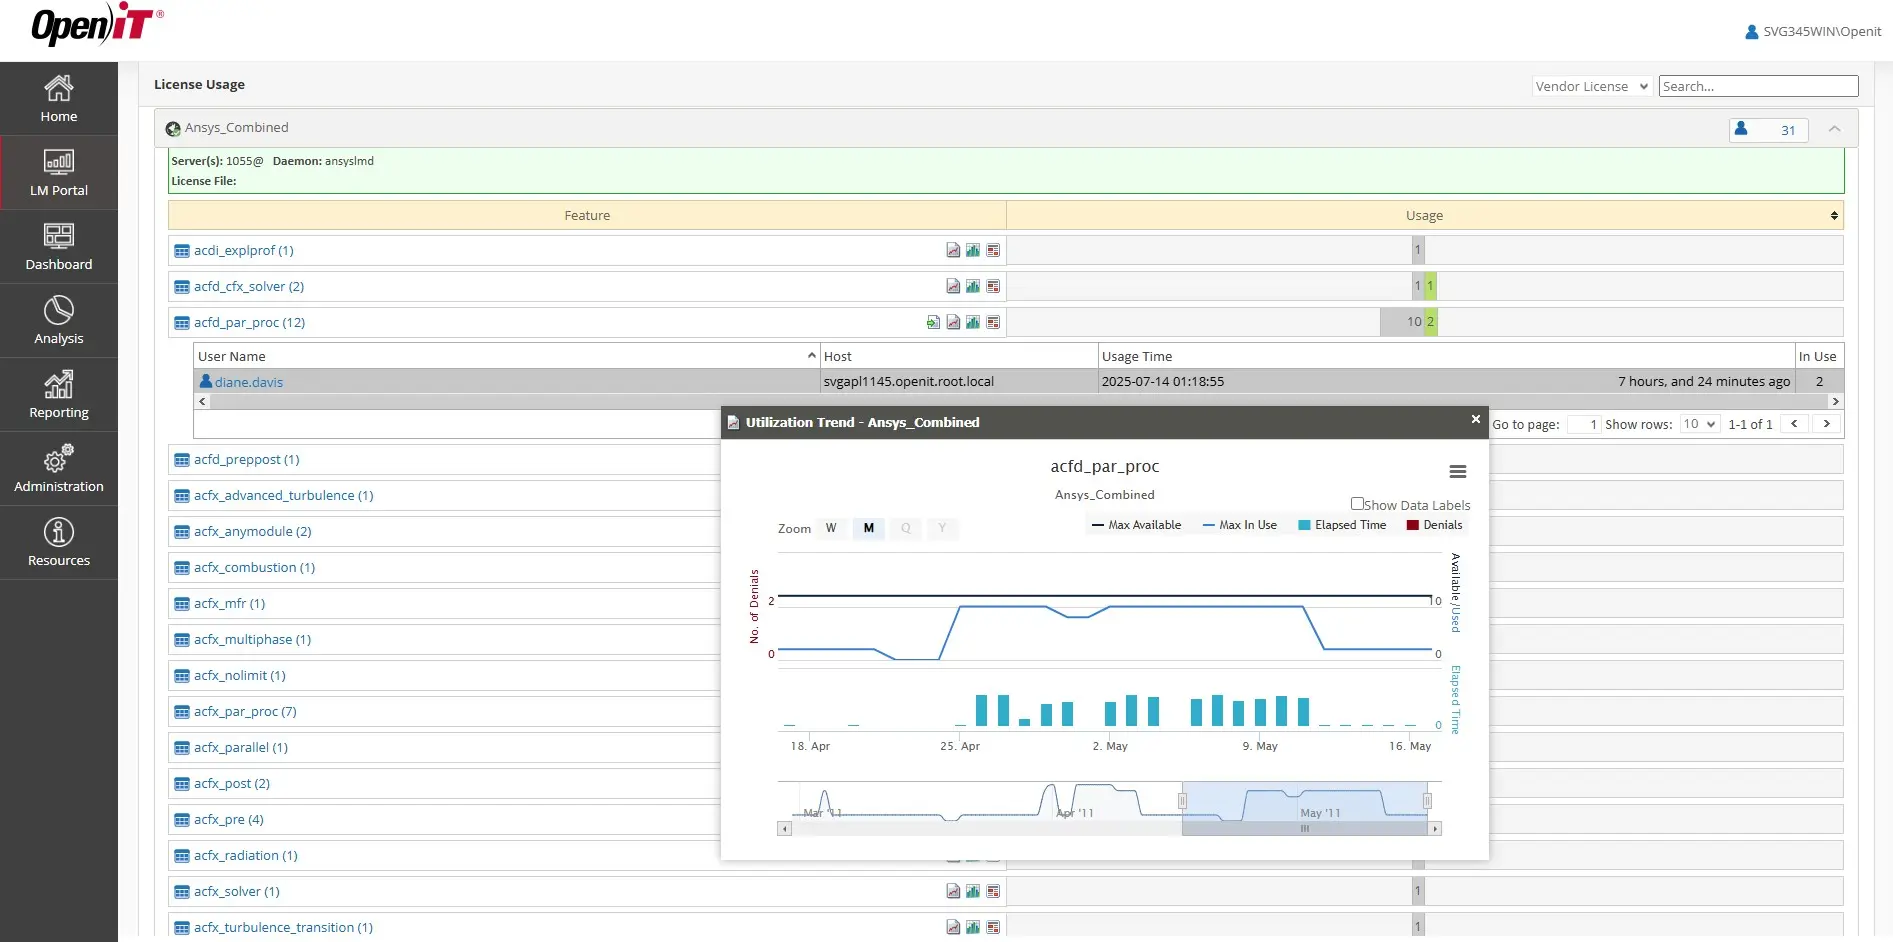Go to previous page of user table

[1794, 424]
